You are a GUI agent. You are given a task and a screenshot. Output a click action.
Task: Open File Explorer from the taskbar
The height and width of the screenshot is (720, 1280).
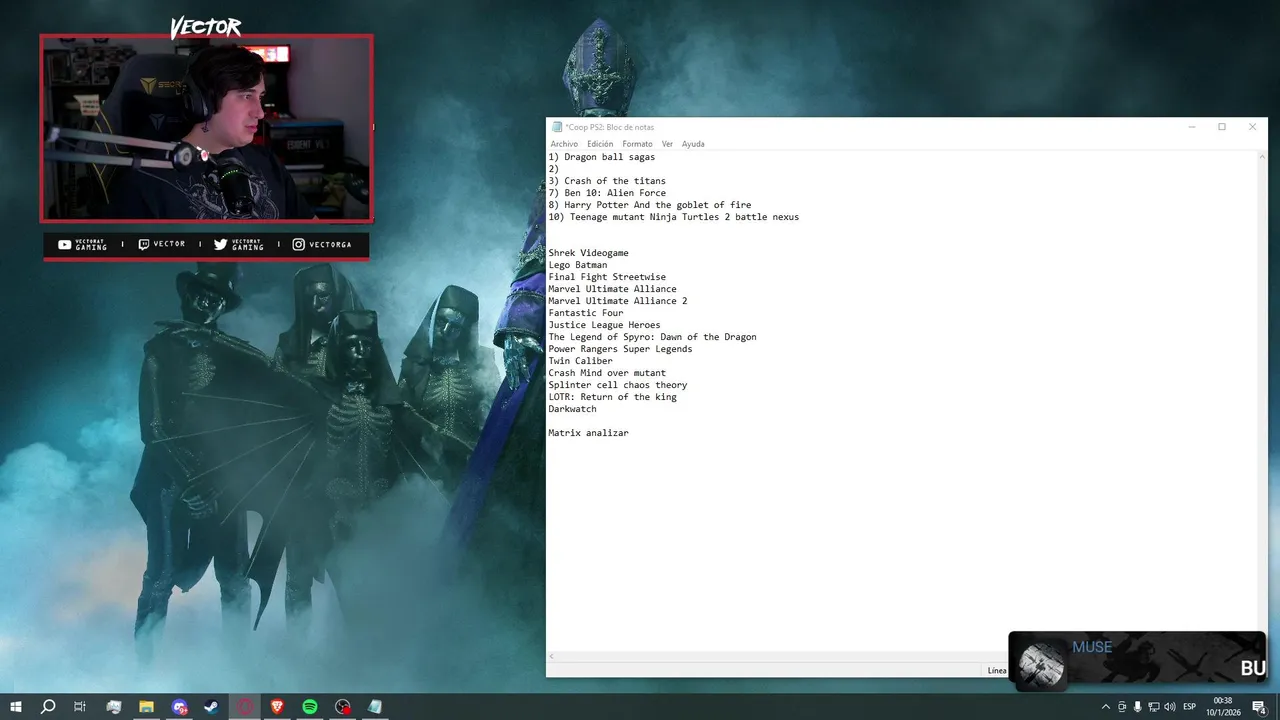[x=146, y=707]
